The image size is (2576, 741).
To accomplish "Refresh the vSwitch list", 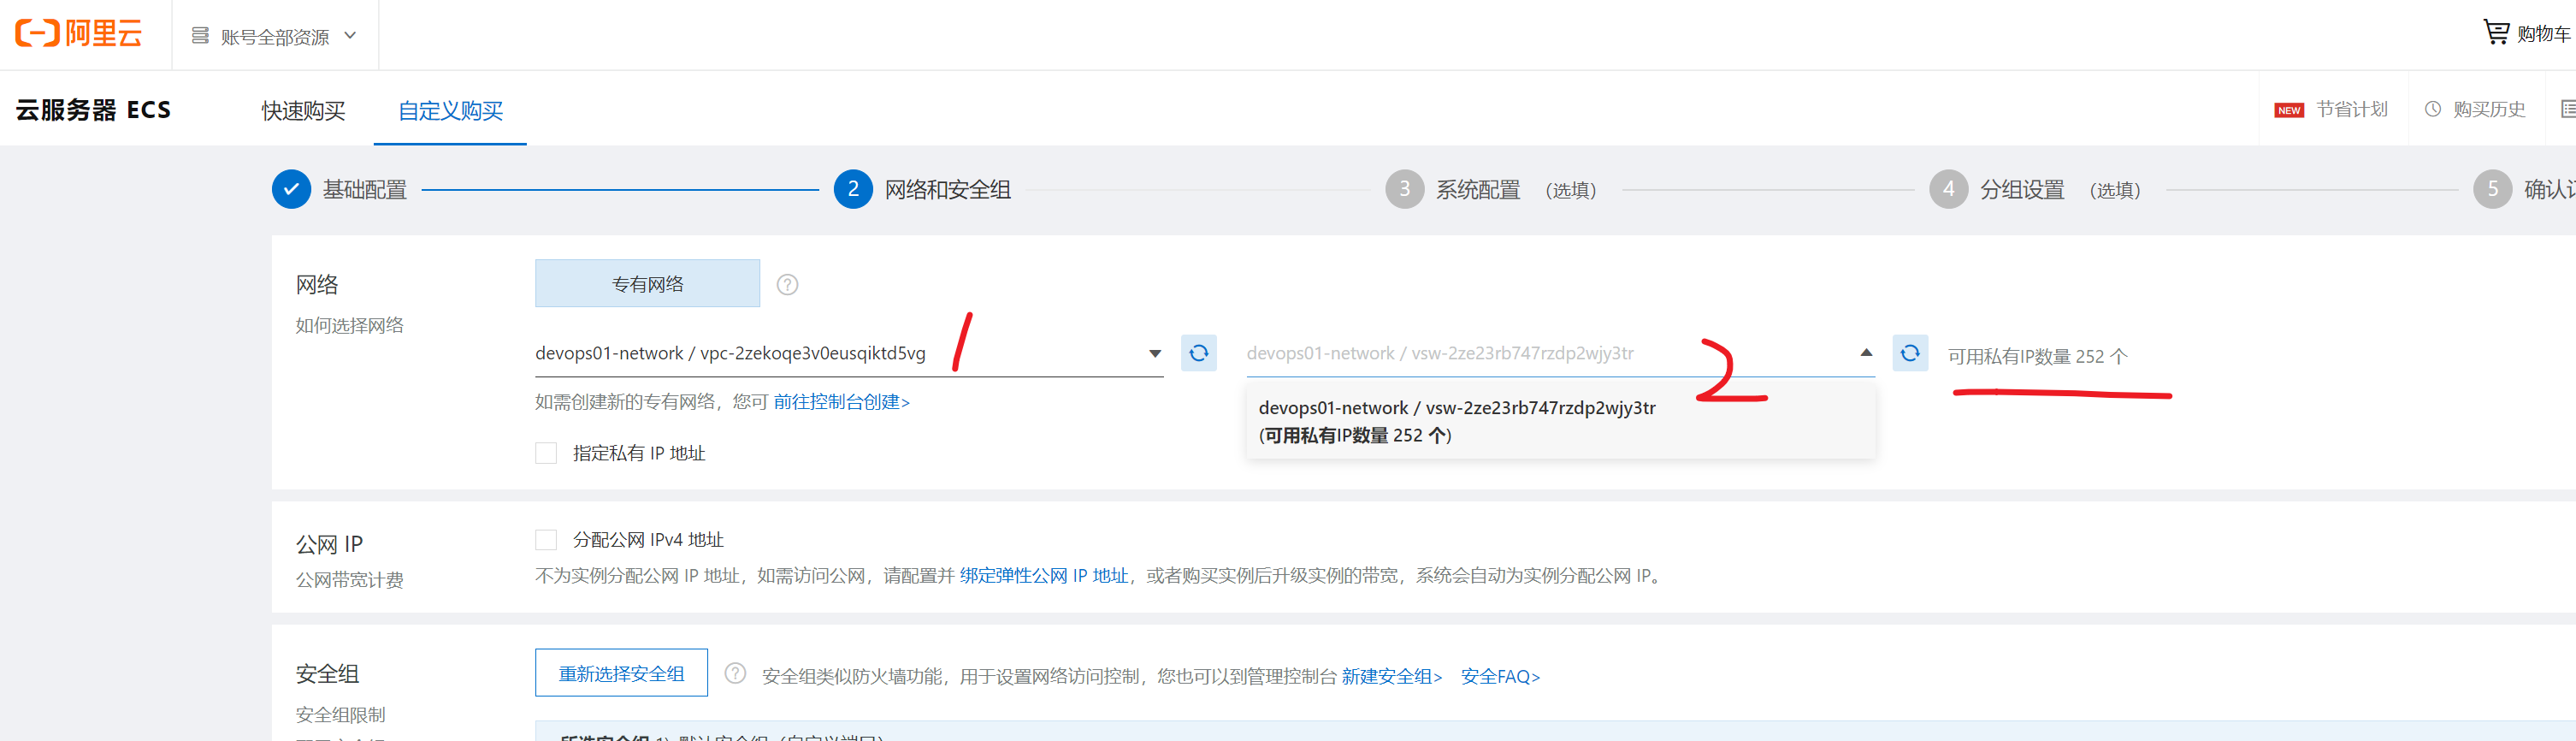I will pos(1909,353).
